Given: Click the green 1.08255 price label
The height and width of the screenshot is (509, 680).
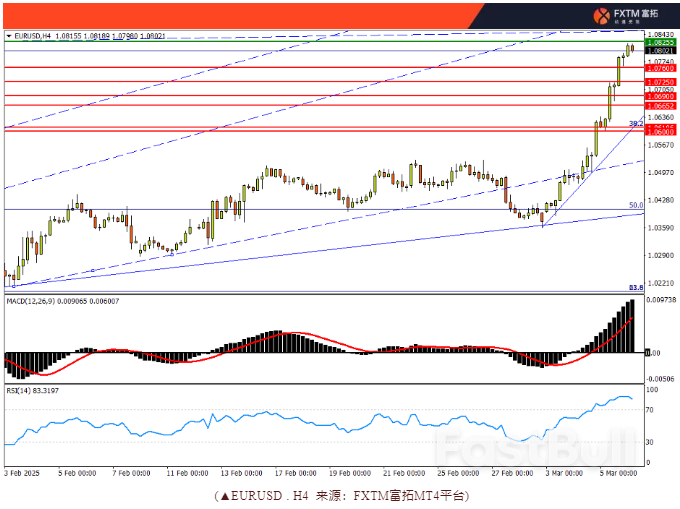Looking at the screenshot, I should click(x=659, y=44).
